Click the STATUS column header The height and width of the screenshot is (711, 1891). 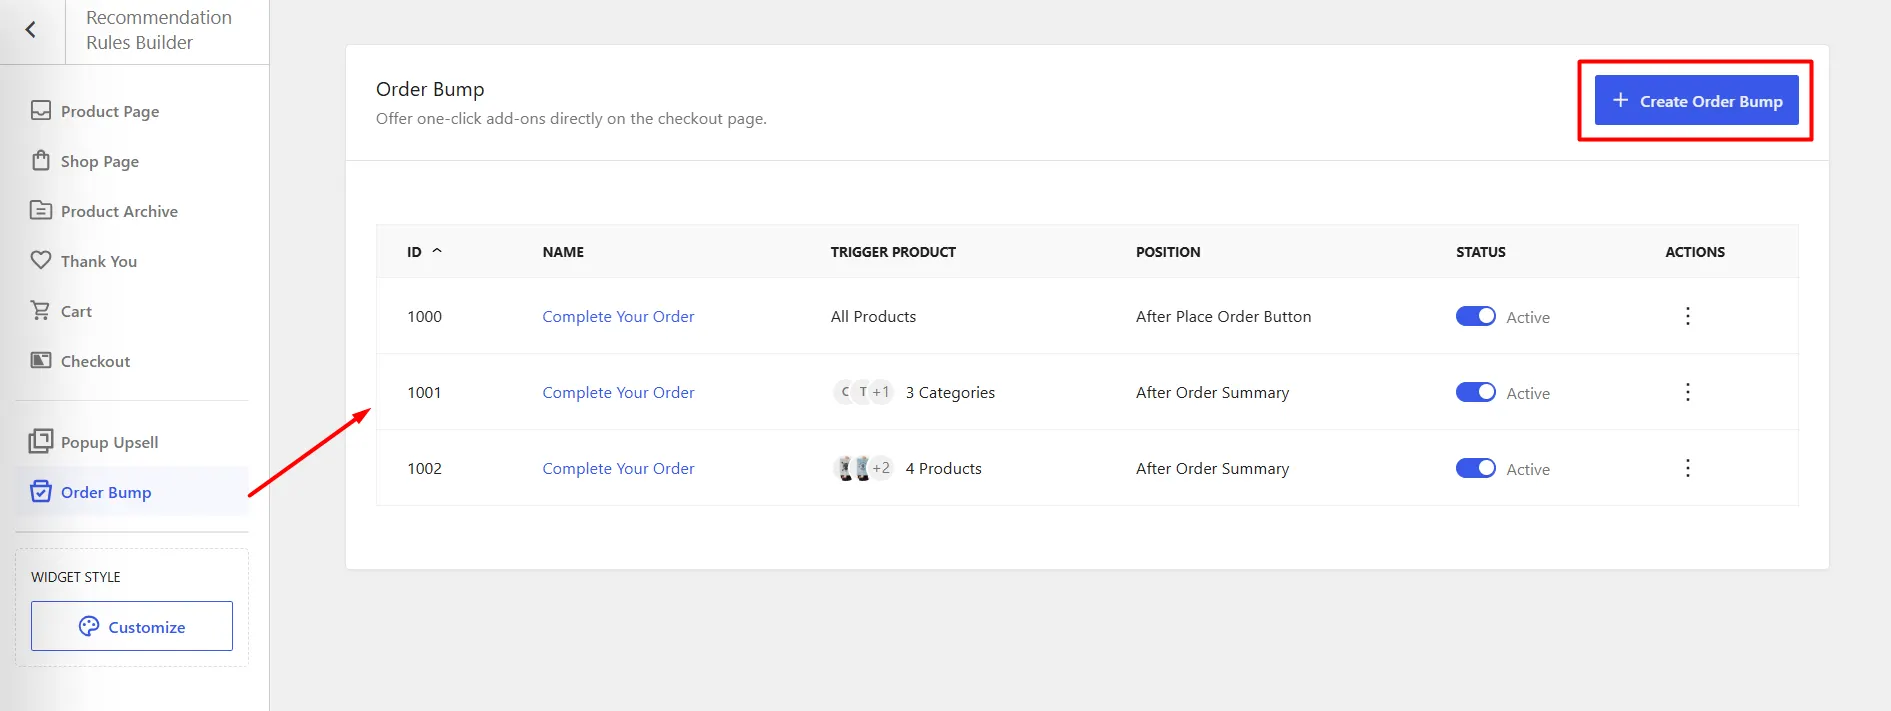point(1481,252)
